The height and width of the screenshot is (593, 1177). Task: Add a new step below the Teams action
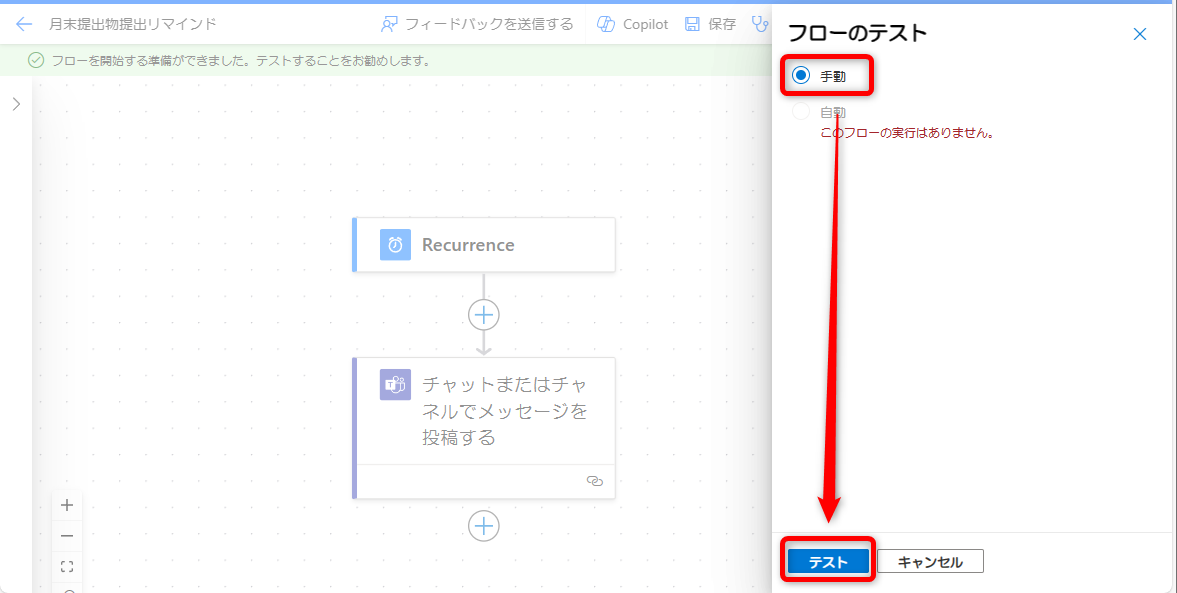coord(484,525)
